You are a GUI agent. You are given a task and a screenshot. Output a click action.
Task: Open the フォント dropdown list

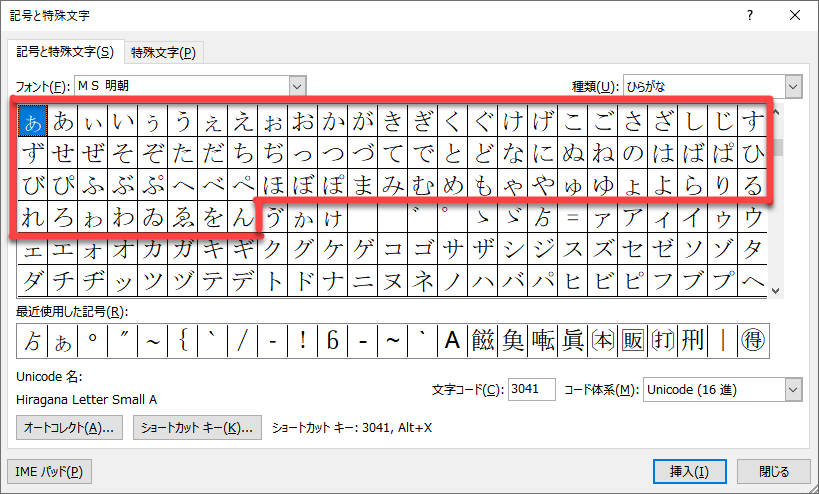tap(297, 87)
